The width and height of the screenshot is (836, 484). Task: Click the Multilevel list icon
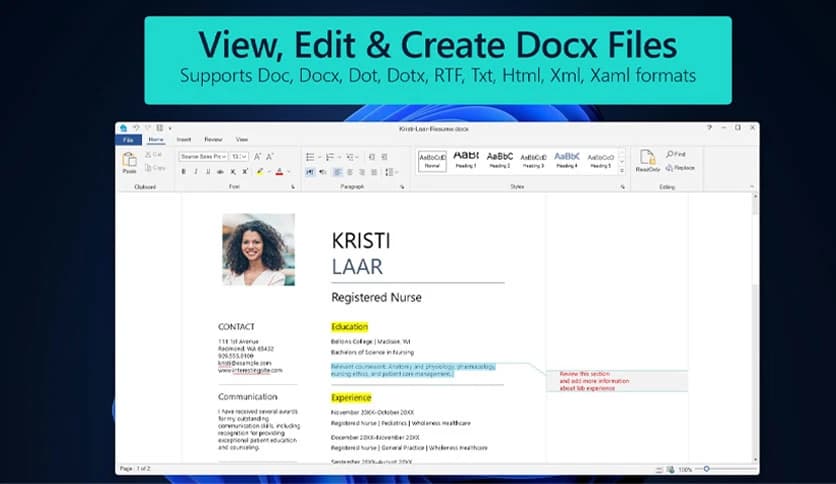[x=350, y=157]
